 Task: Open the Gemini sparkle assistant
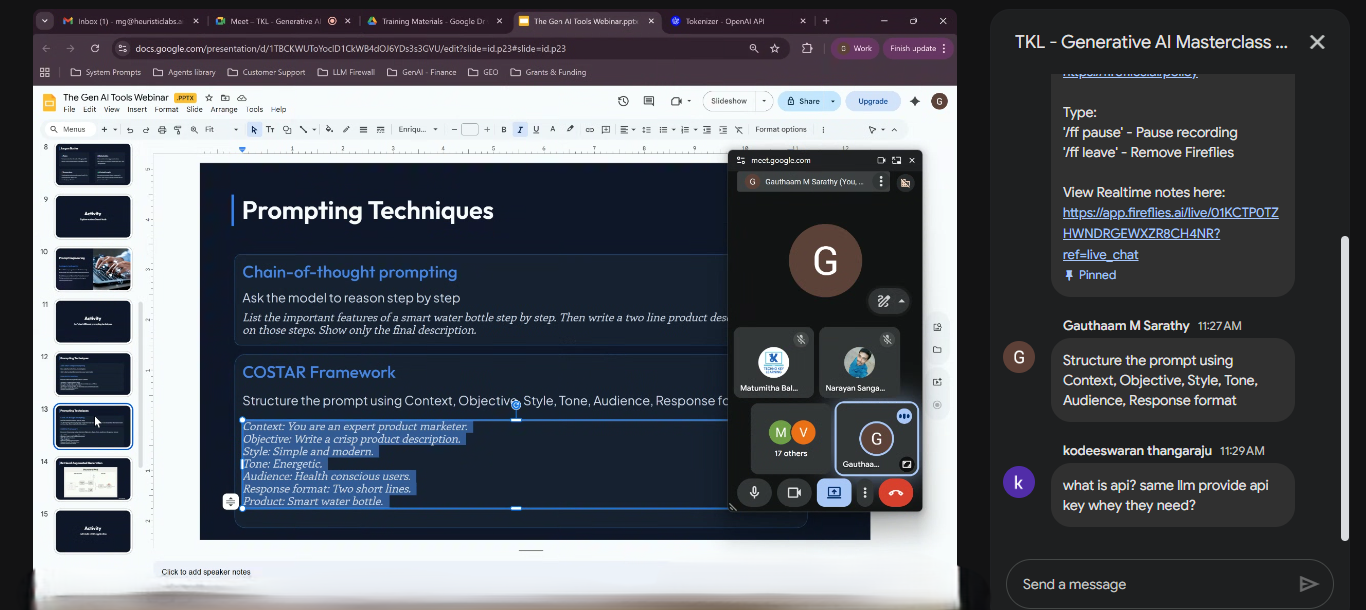pos(915,101)
